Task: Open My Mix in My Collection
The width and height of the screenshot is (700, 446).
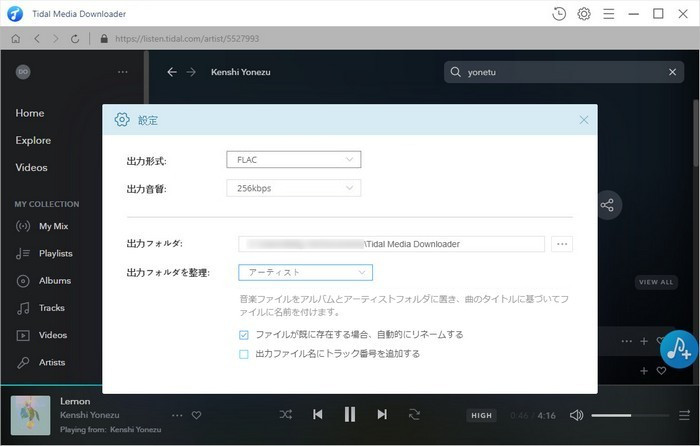Action: (42, 226)
